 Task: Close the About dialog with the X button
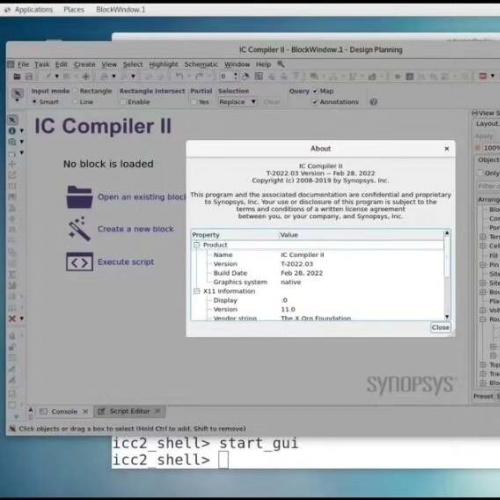447,149
